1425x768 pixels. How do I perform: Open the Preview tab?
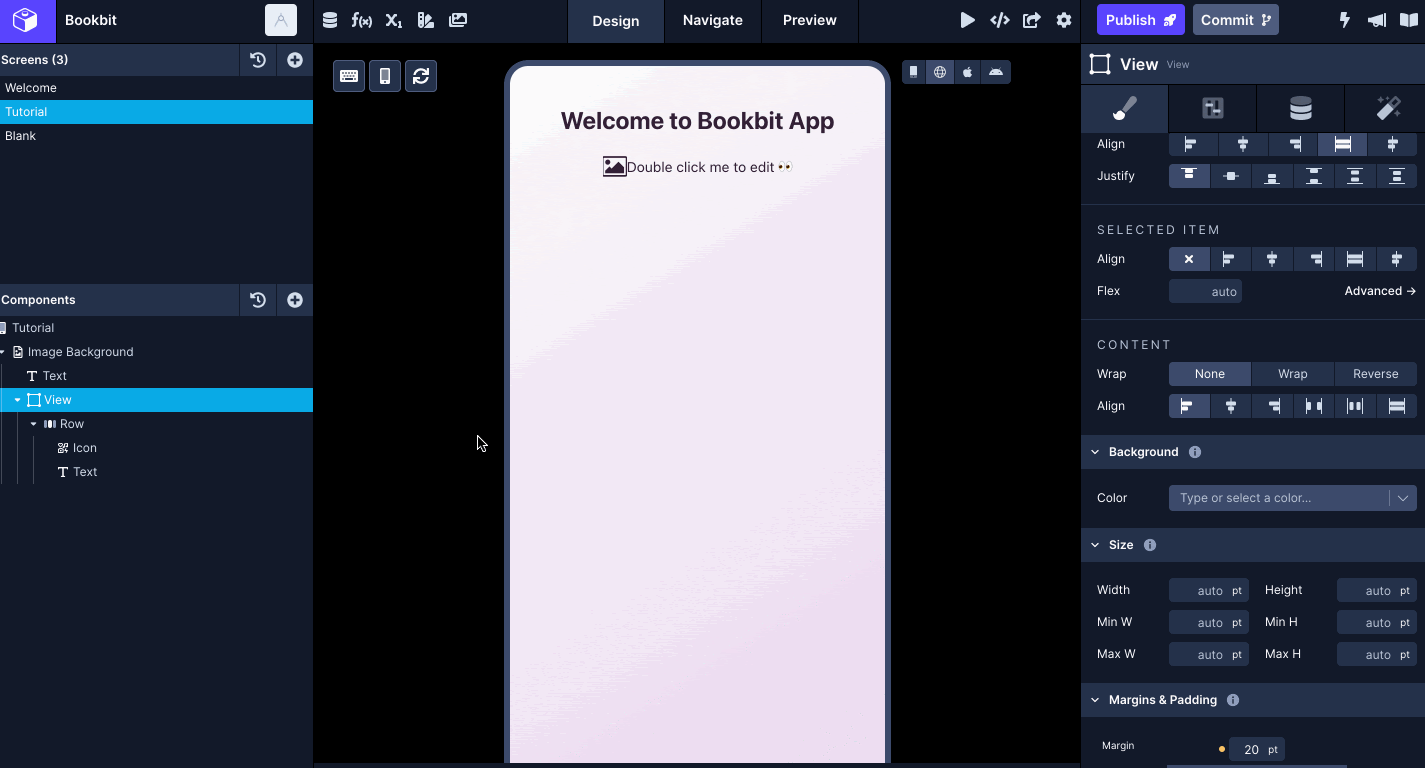(x=808, y=20)
